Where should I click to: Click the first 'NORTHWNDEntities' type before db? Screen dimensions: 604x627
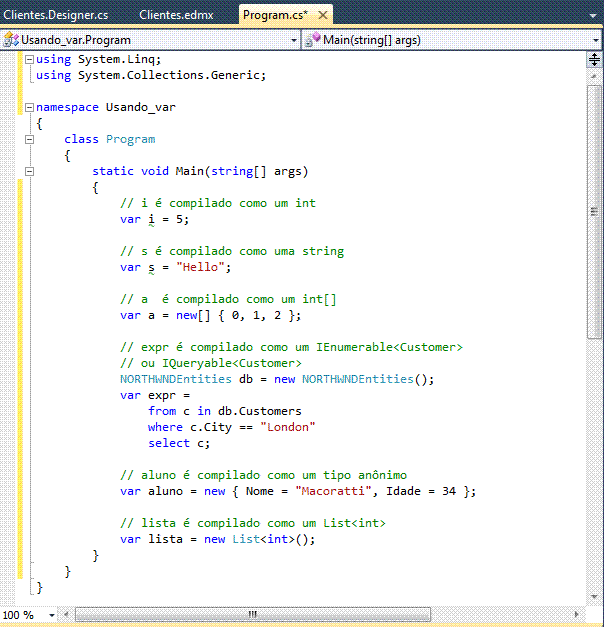(x=176, y=379)
